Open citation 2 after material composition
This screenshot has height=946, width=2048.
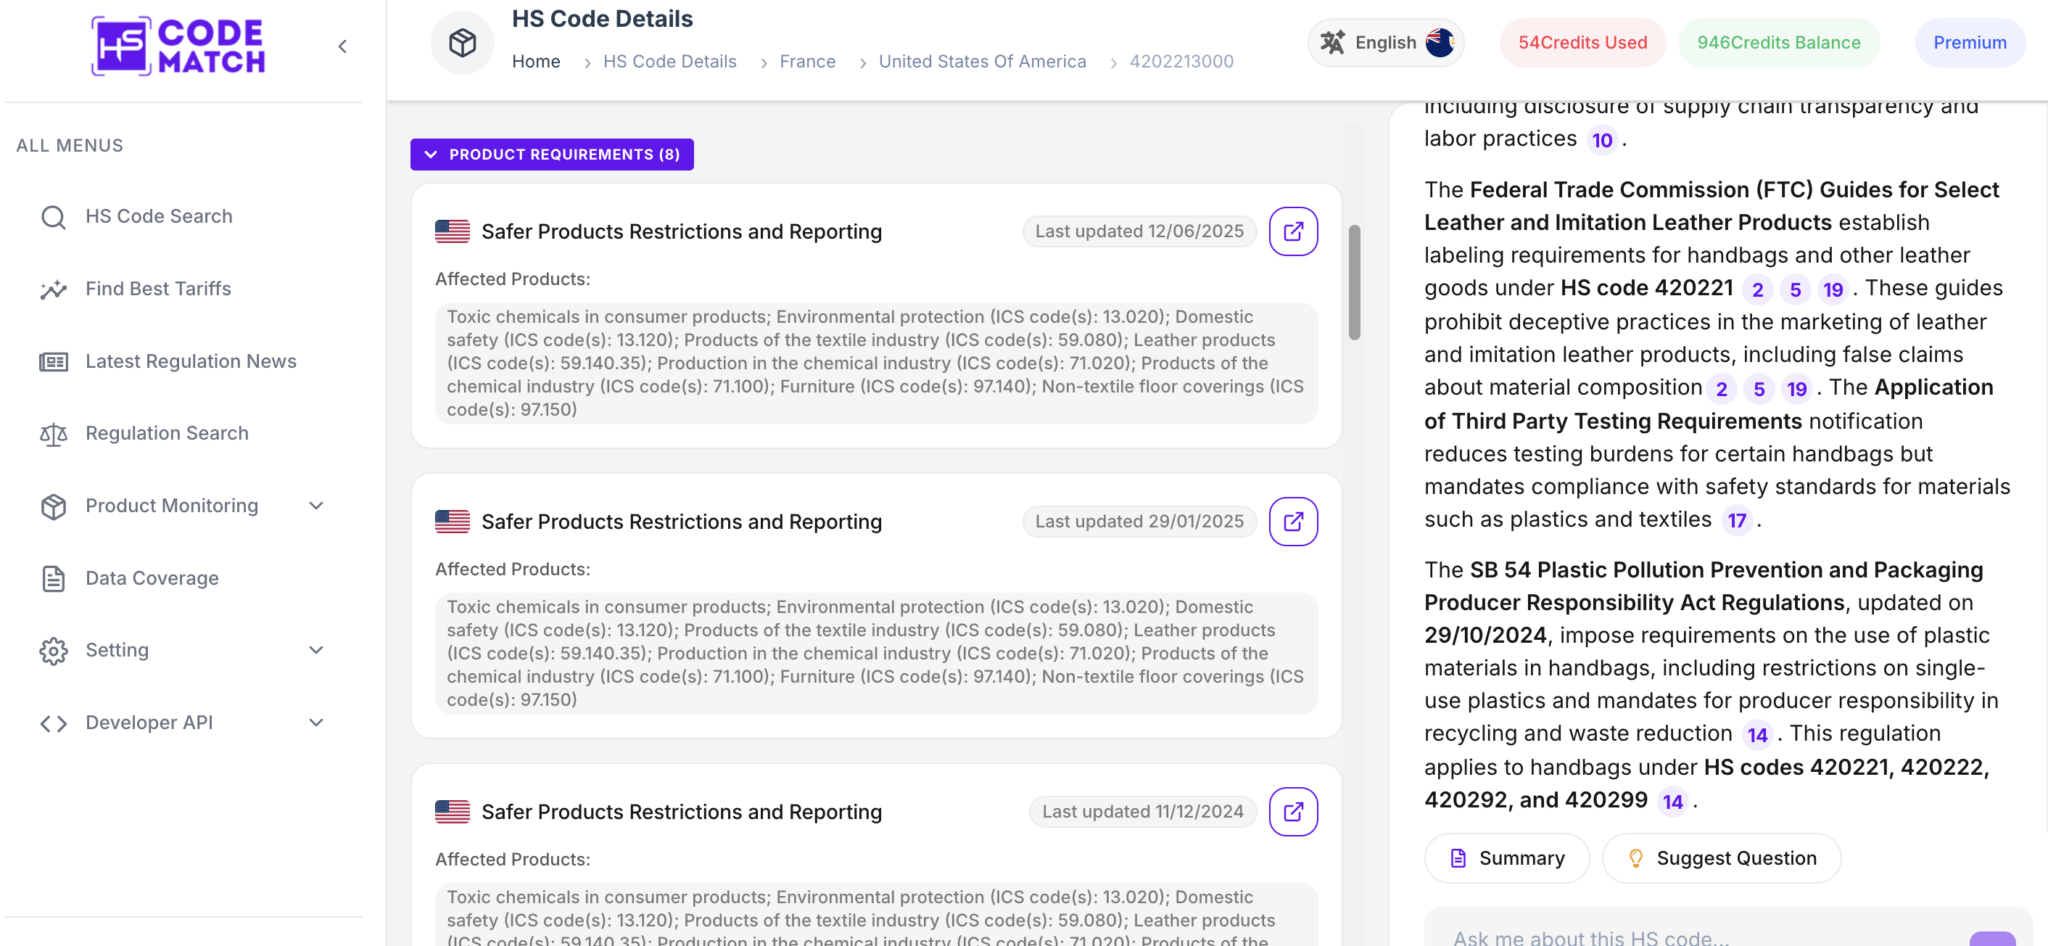pos(1721,389)
